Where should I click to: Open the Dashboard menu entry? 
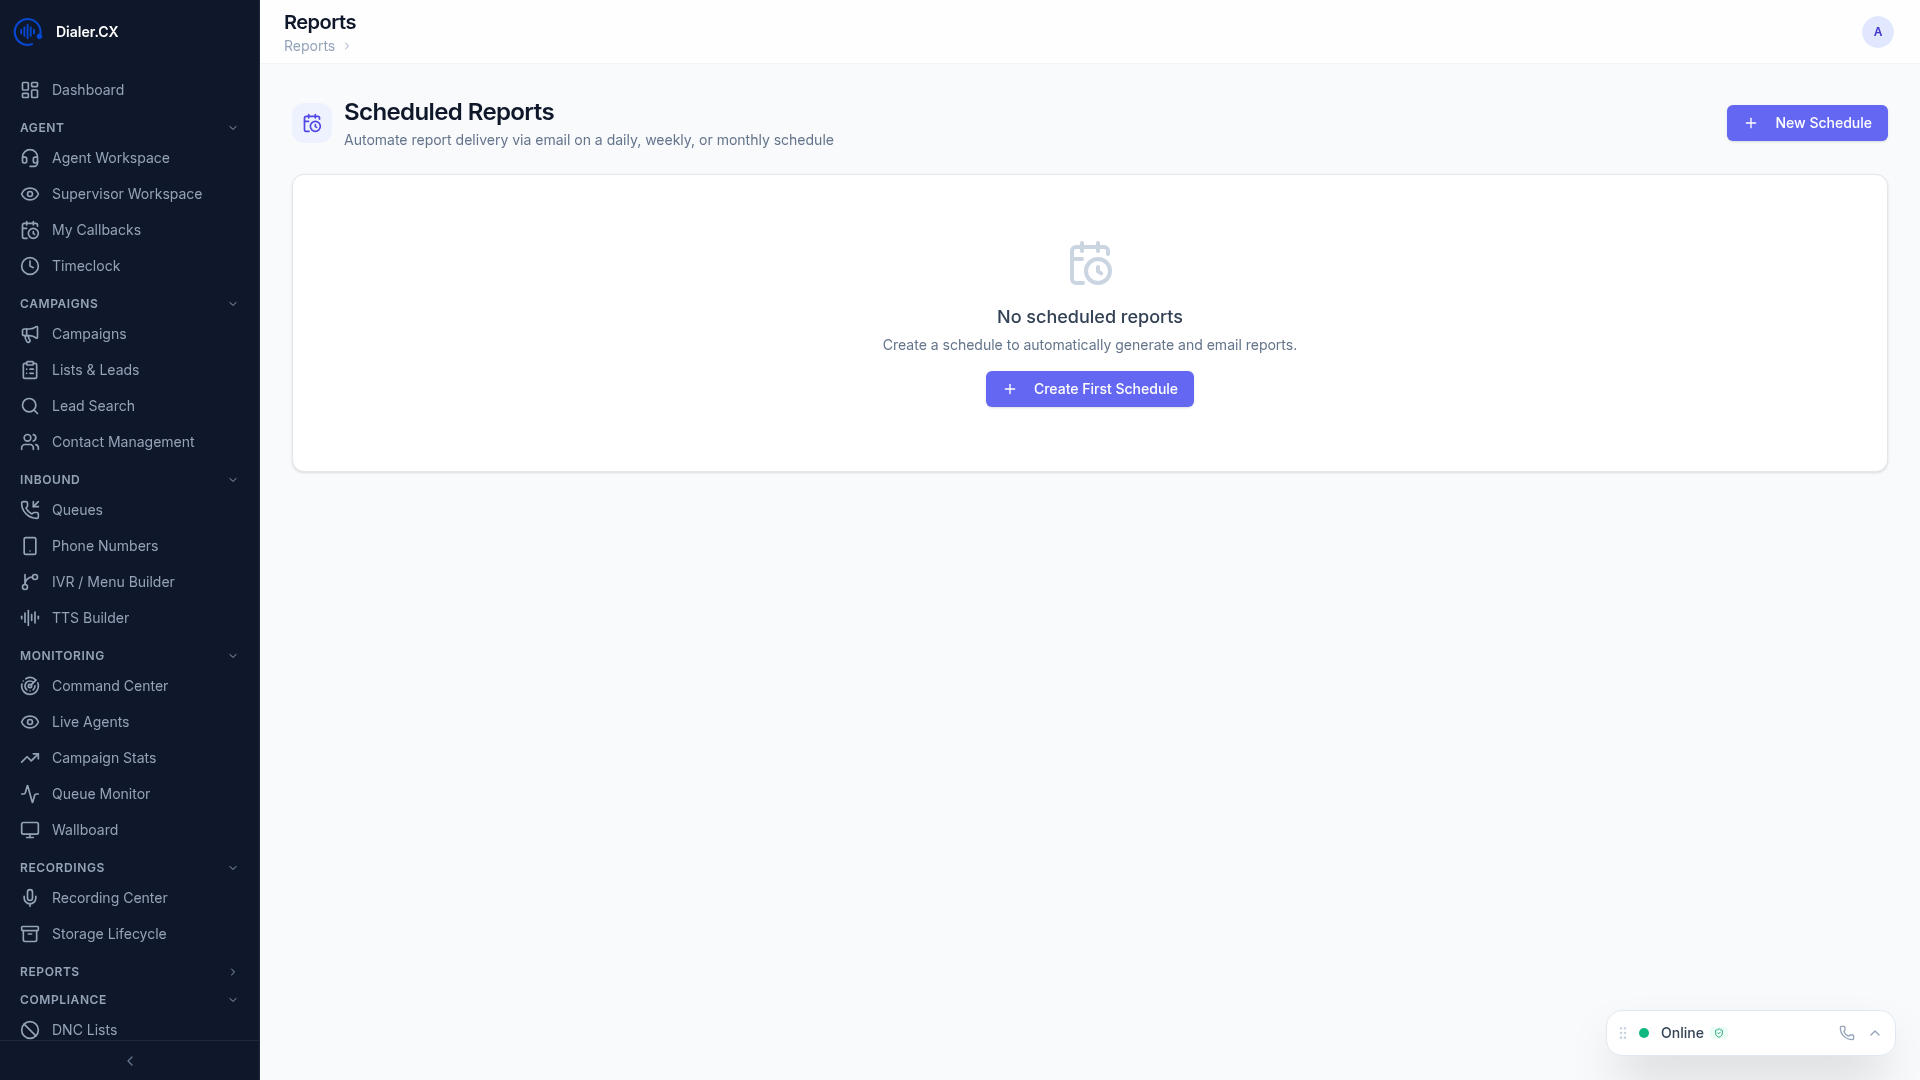click(x=88, y=90)
